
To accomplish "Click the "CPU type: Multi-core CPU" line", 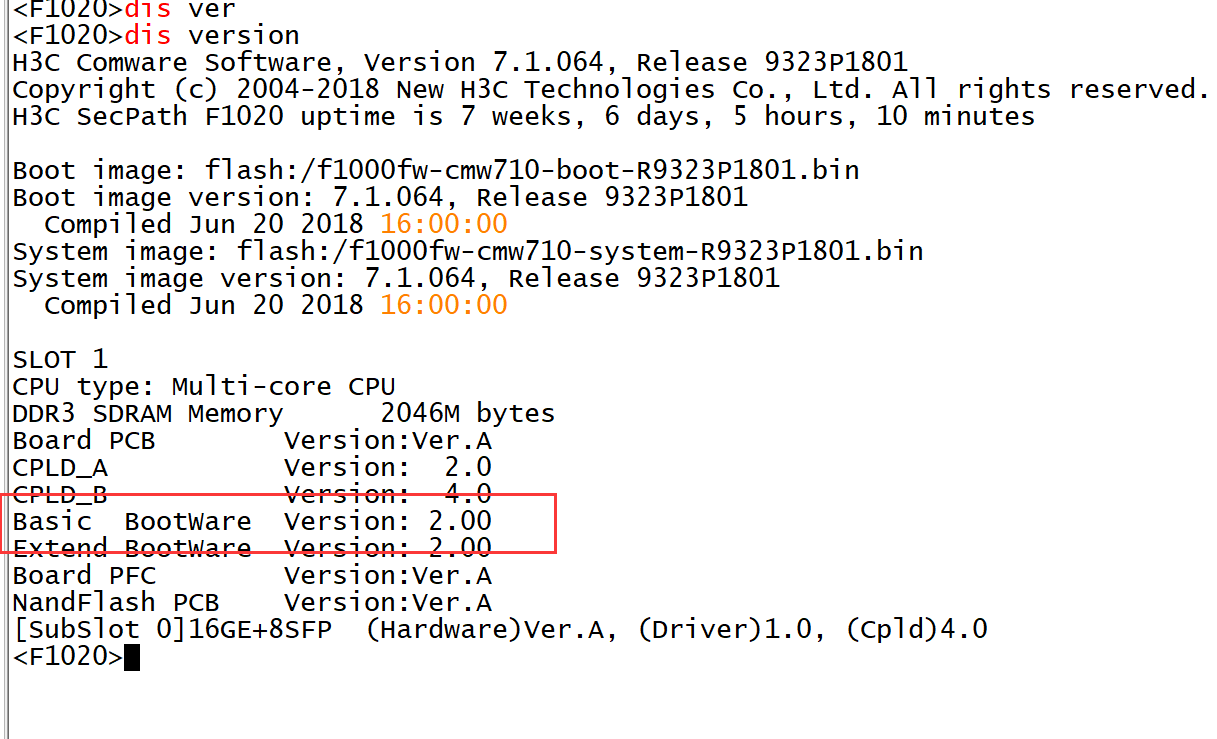I will click(204, 386).
